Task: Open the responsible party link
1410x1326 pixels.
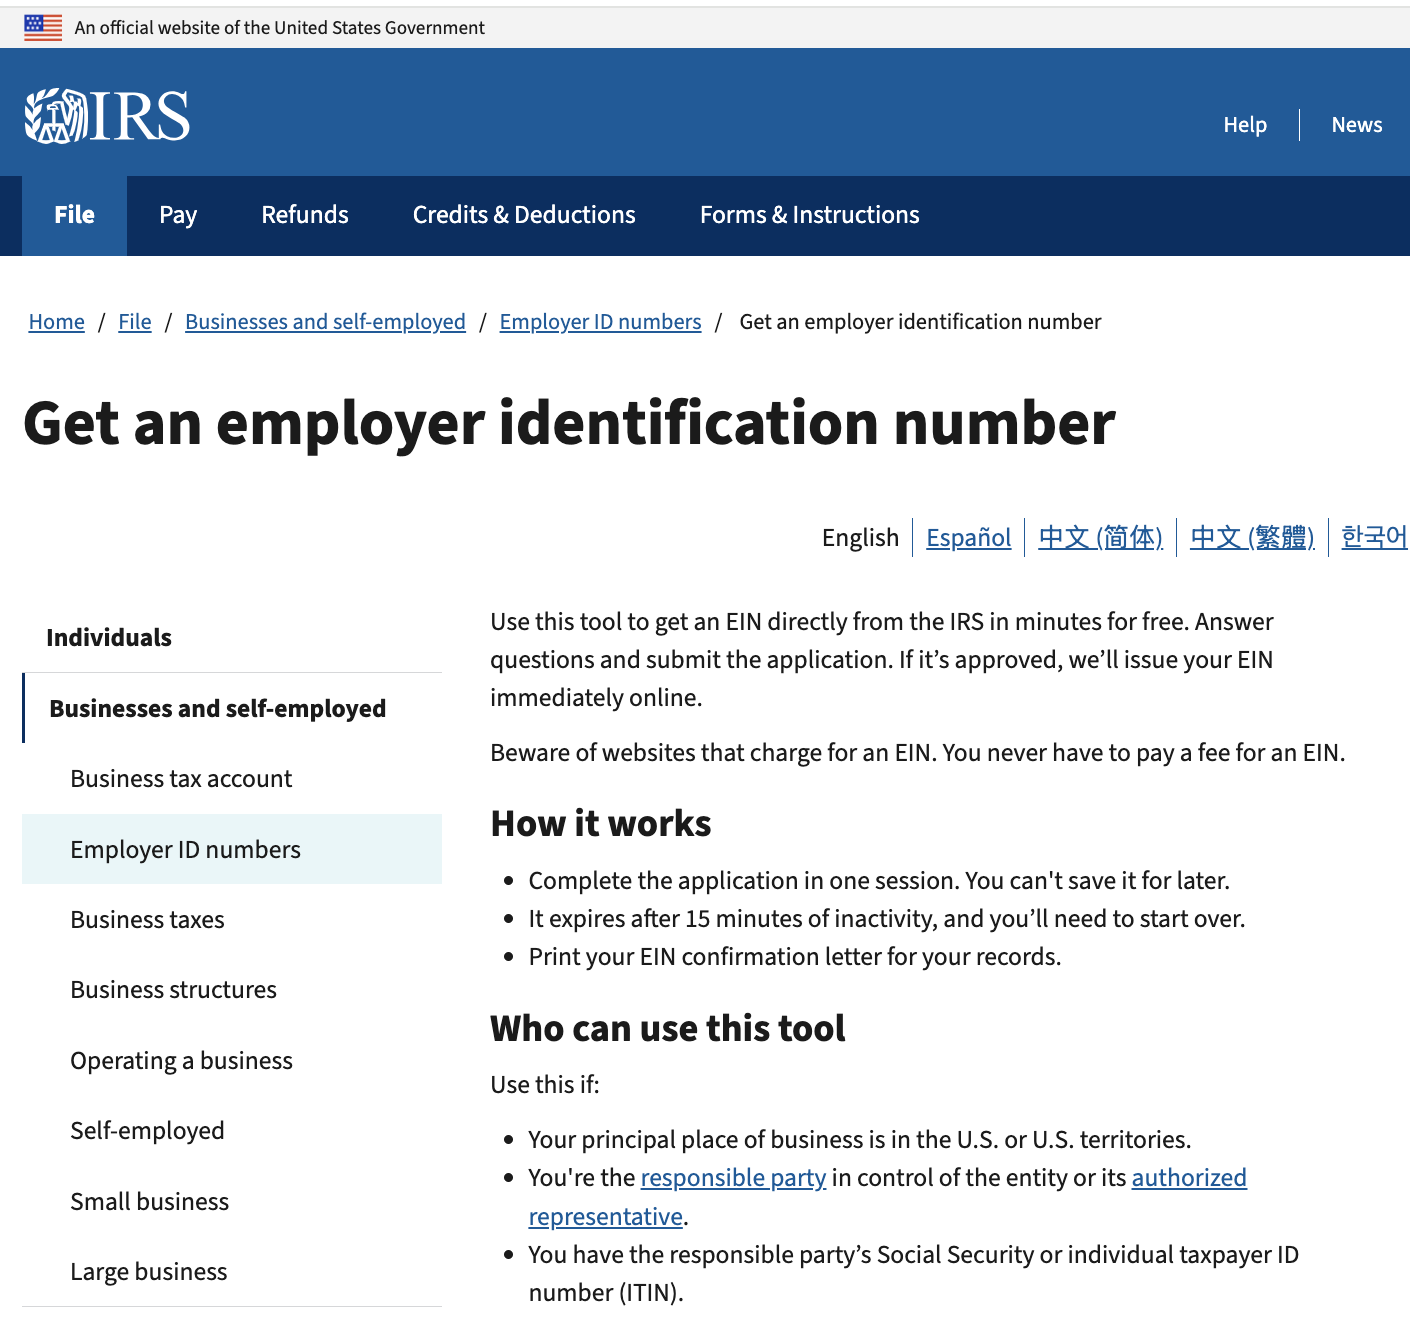Action: tap(733, 1177)
